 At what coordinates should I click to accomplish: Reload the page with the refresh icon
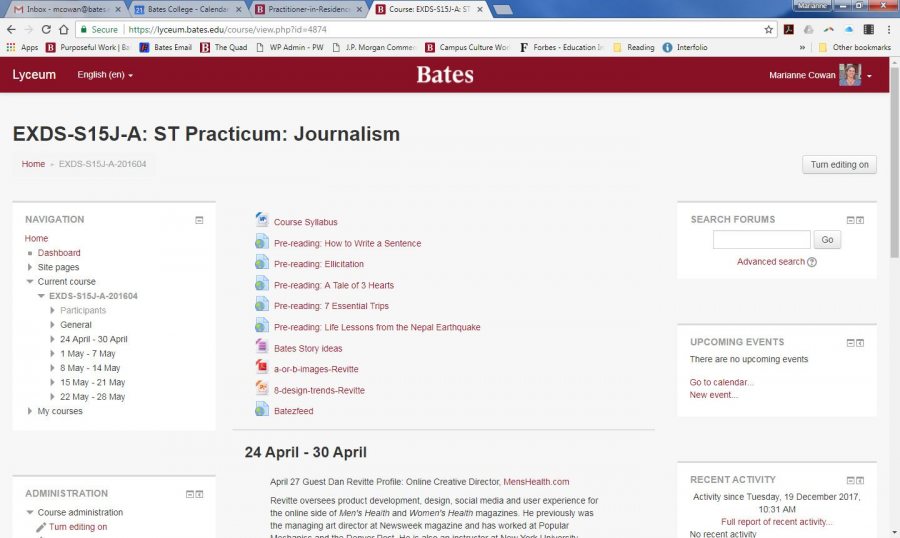pos(46,29)
